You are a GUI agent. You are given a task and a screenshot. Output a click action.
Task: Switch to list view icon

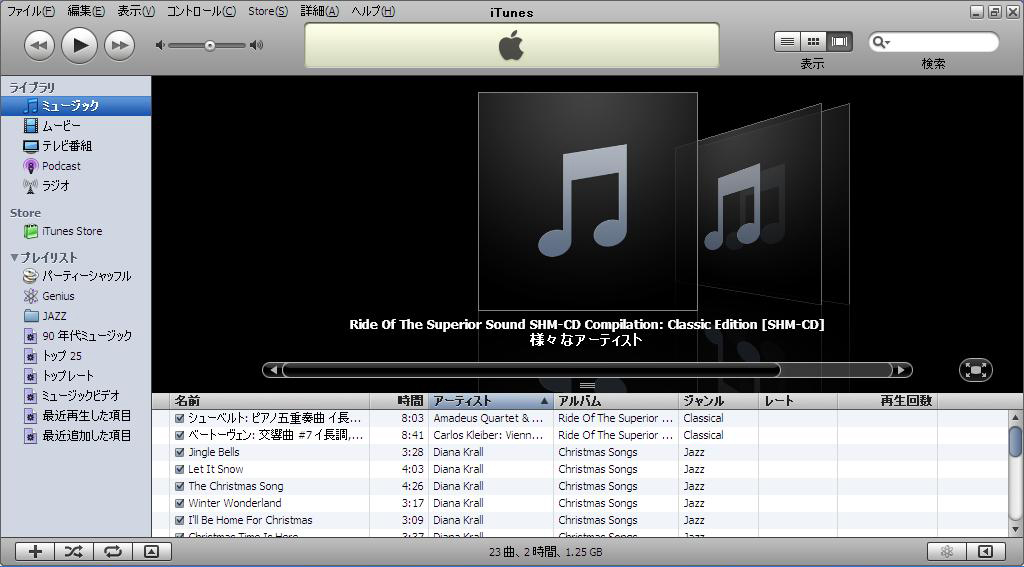pyautogui.click(x=788, y=42)
